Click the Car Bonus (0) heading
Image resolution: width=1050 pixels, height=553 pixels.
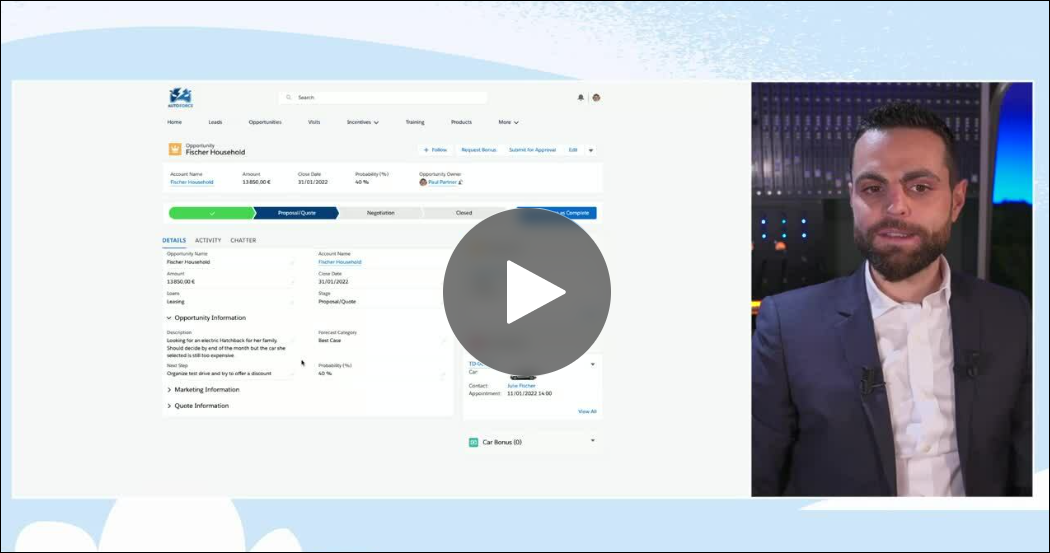(502, 443)
